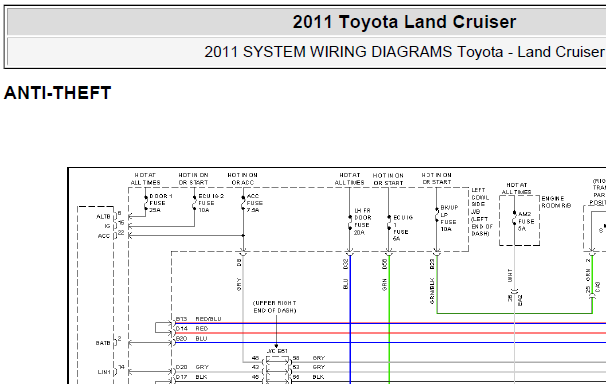This screenshot has height=384, width=606.
Task: Click the fuse symbol beside ACC FUSE
Action: click(x=243, y=203)
